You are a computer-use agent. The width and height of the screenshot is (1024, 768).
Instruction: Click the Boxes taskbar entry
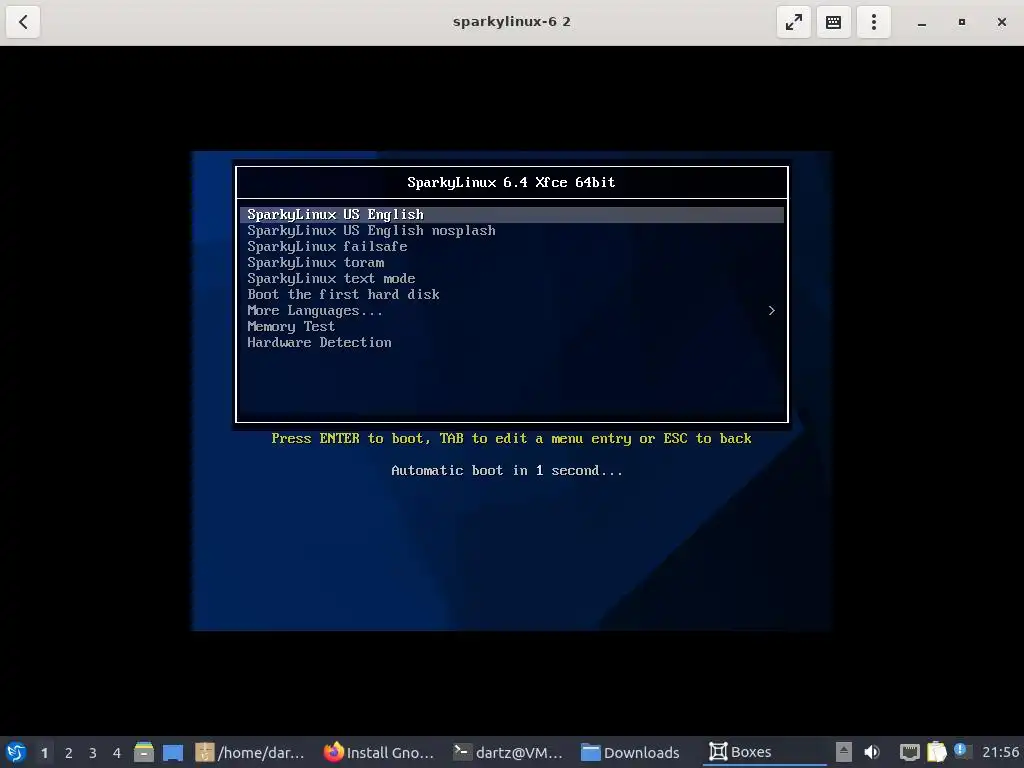(x=764, y=752)
